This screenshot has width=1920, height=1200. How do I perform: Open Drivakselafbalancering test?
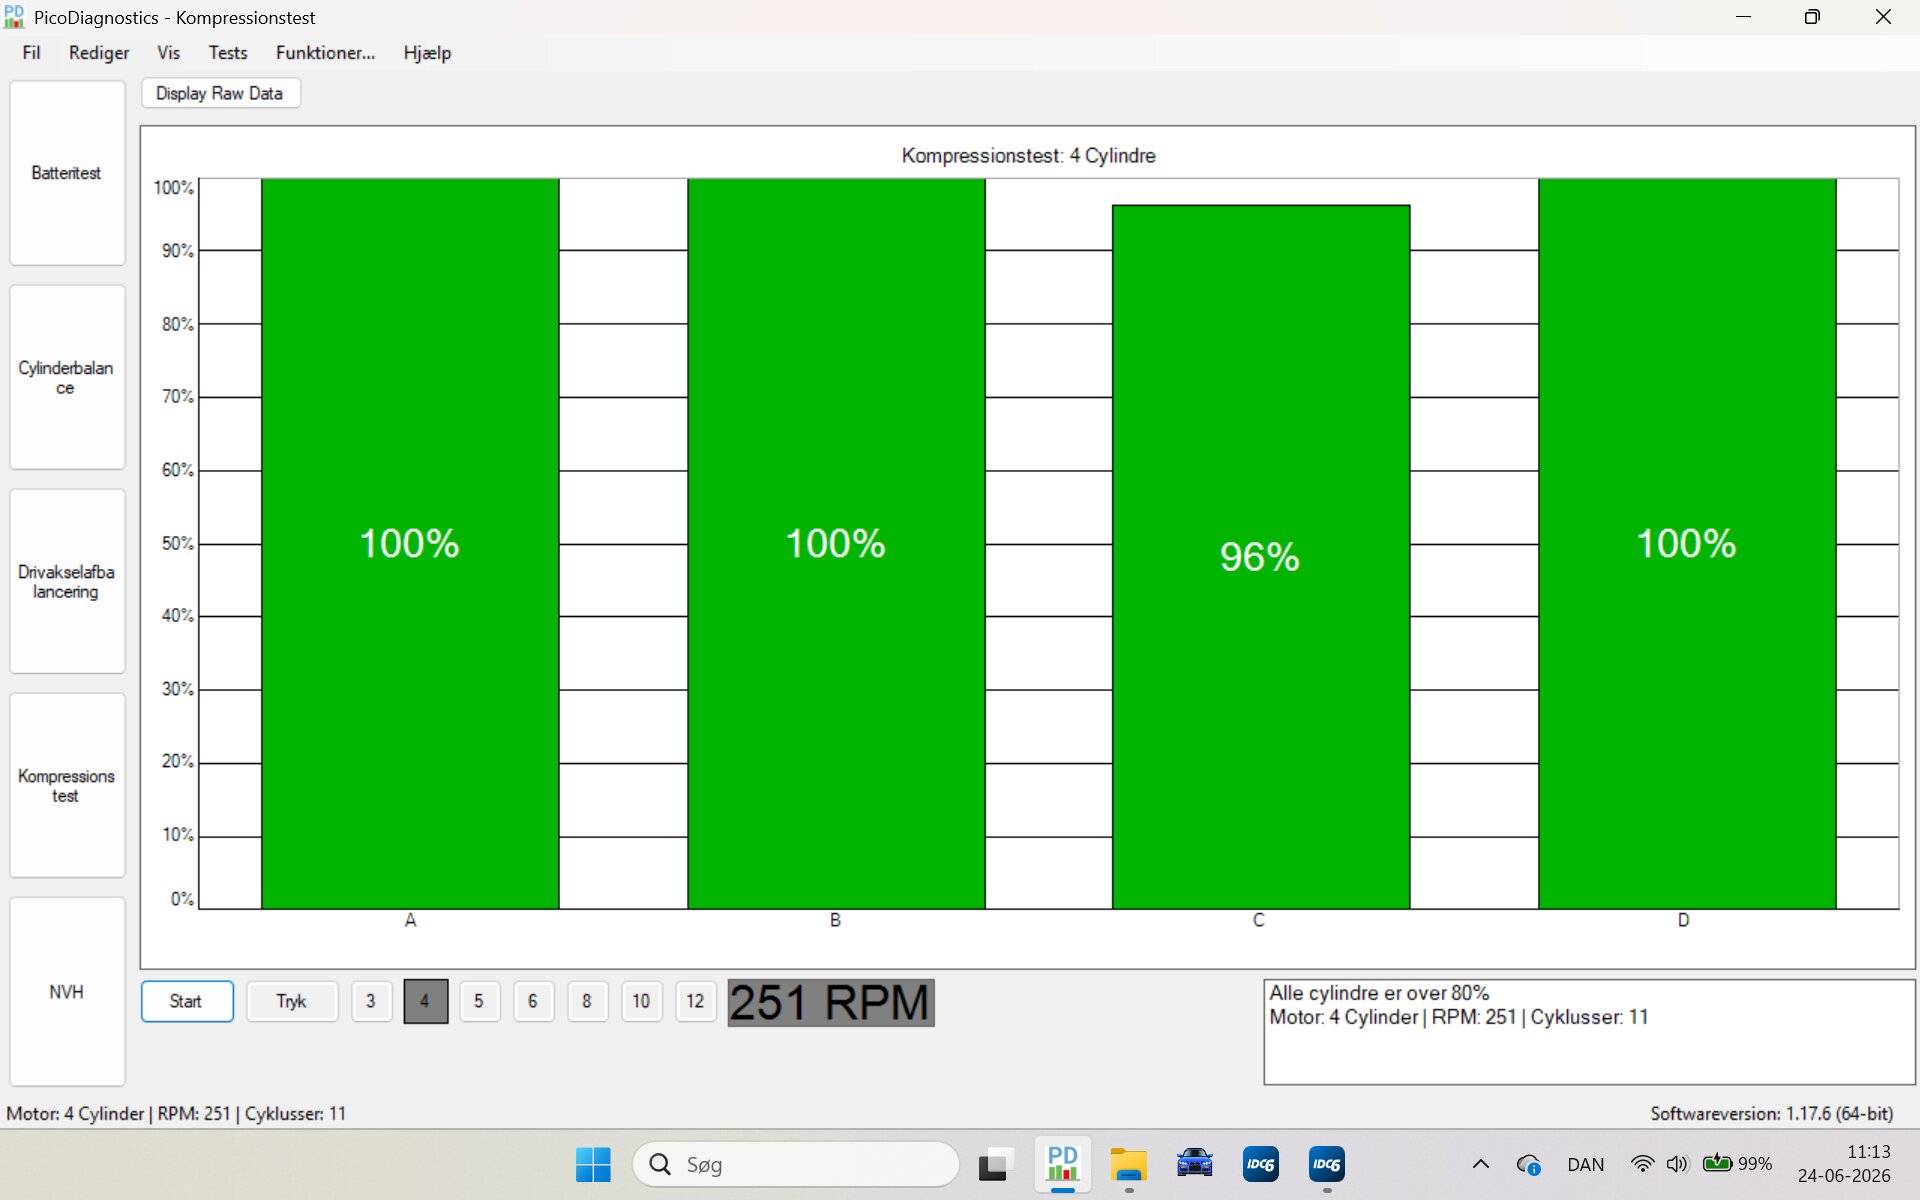click(x=67, y=581)
